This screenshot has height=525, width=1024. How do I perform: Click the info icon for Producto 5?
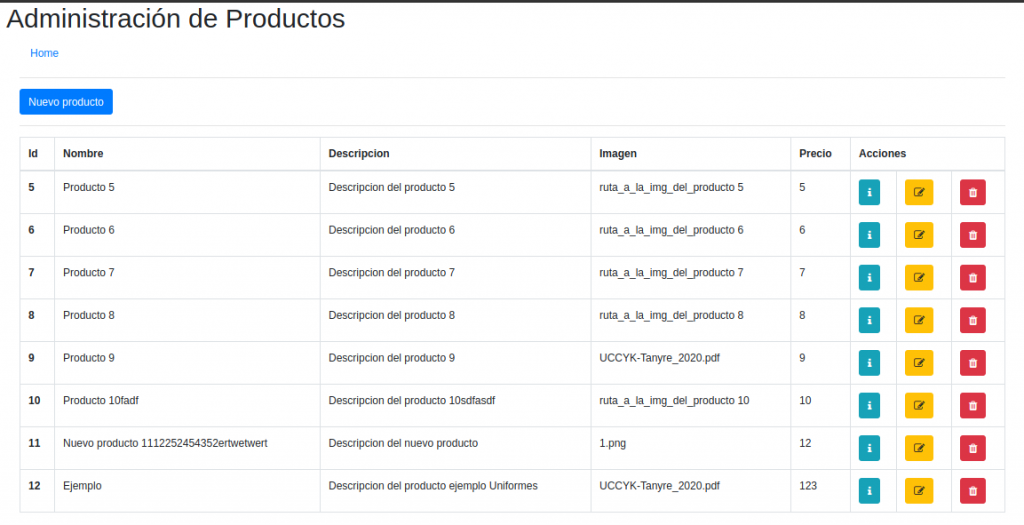[869, 192]
